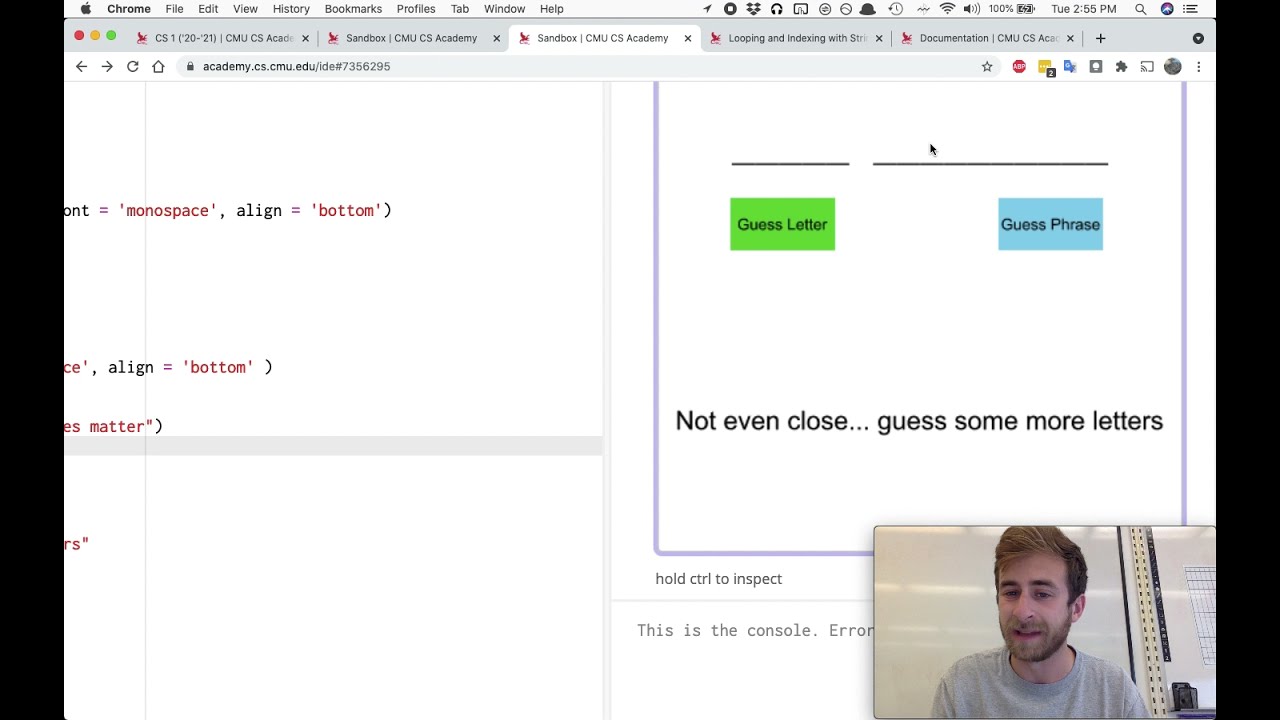Viewport: 1280px width, 720px height.
Task: Click the code line ending with es matter")
Action: pos(114,426)
